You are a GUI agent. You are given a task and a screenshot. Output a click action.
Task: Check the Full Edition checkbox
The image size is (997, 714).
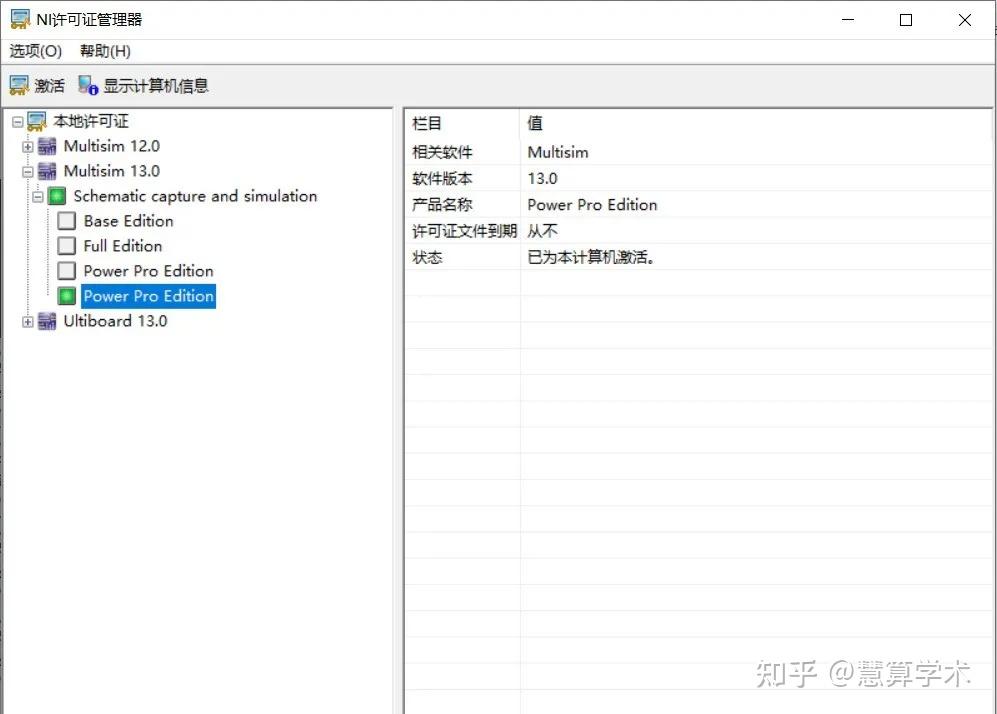click(66, 245)
